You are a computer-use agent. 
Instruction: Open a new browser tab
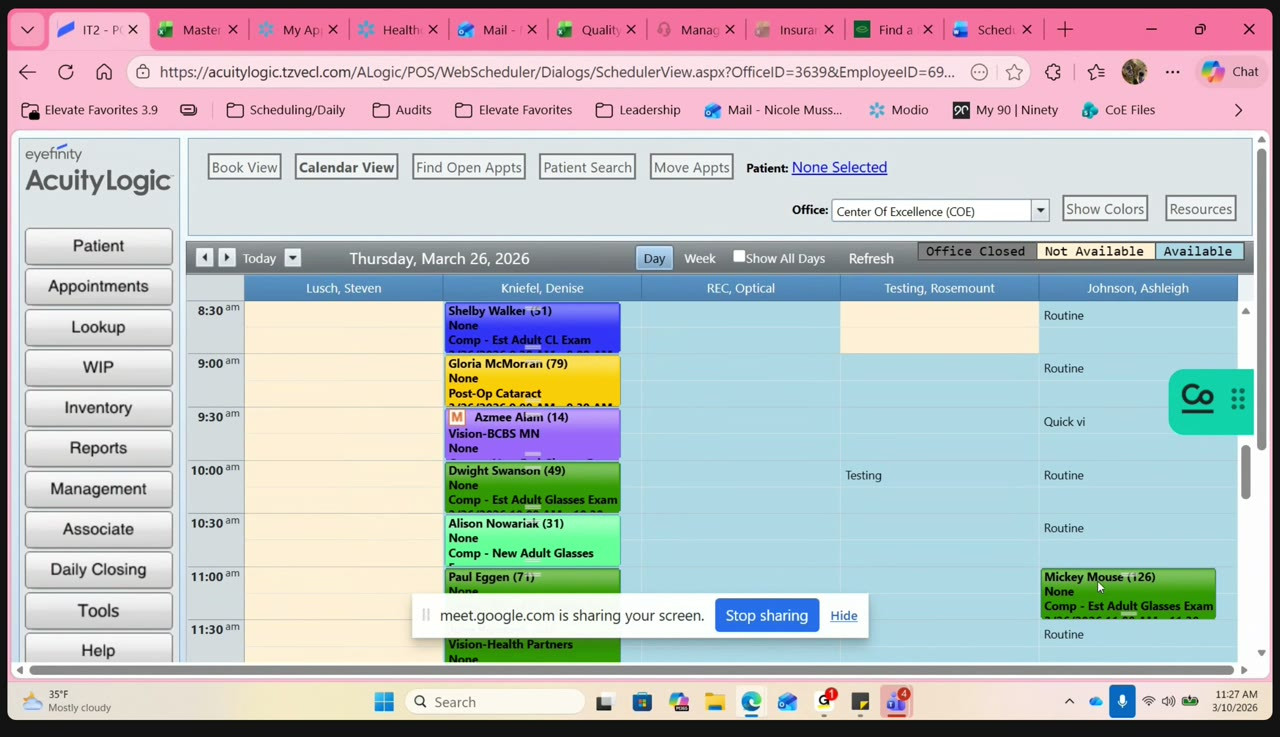[x=1065, y=30]
